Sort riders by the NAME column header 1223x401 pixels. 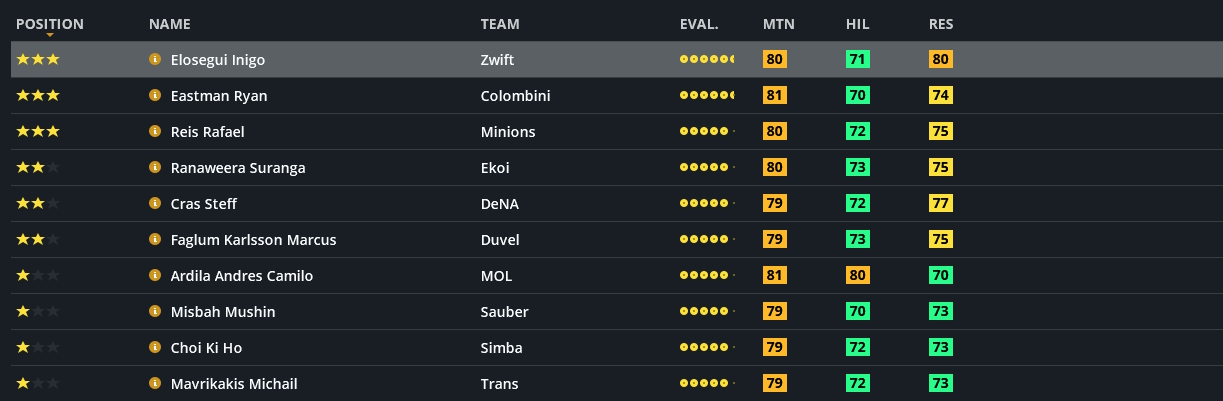coord(169,24)
